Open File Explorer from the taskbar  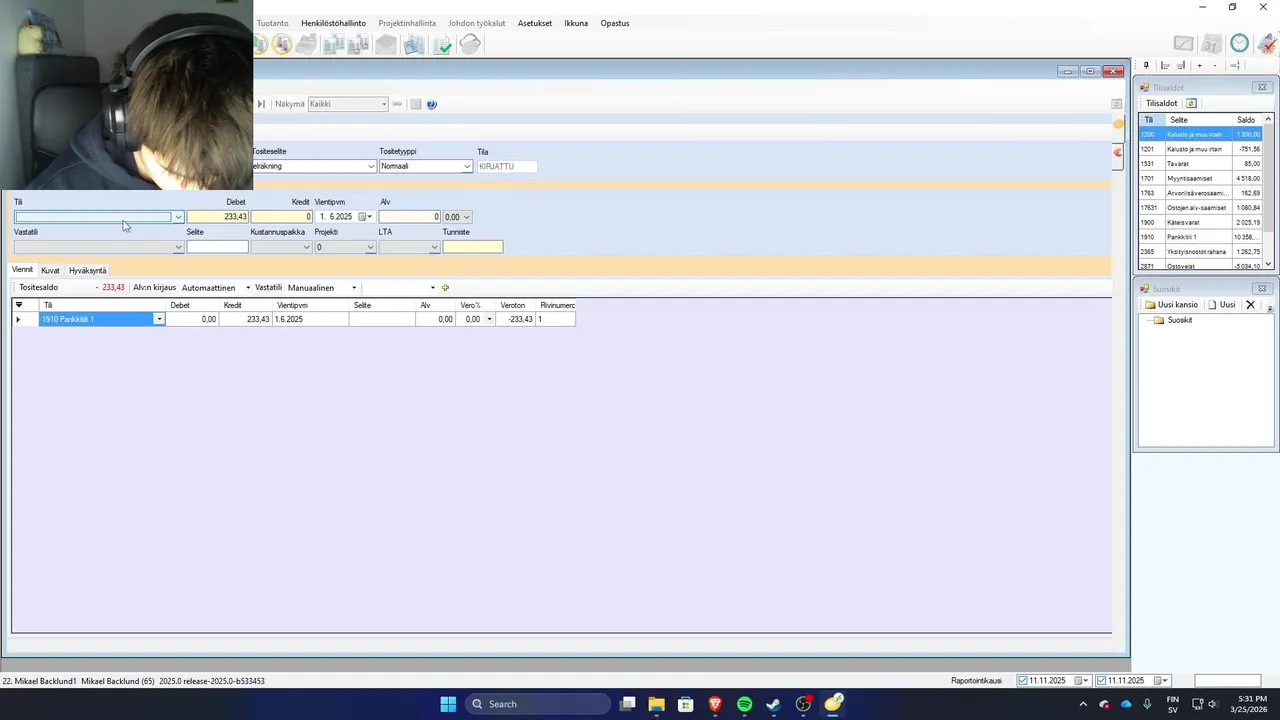(656, 704)
